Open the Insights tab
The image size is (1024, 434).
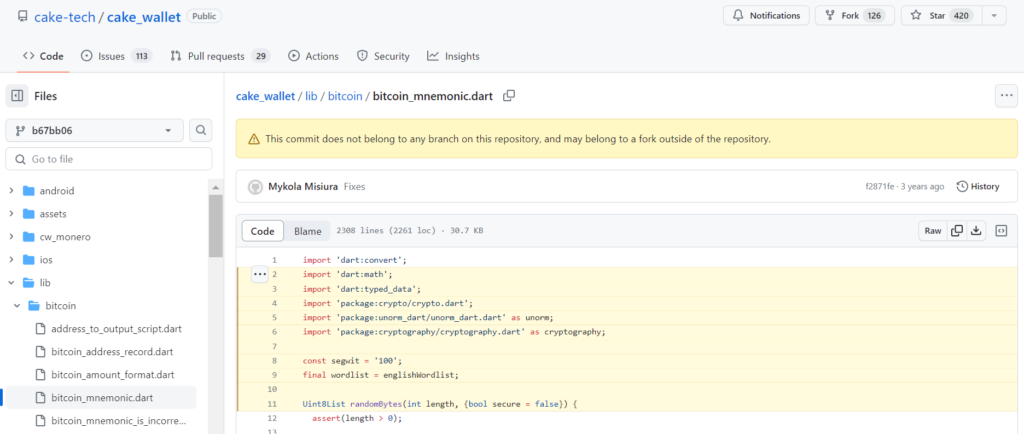(453, 56)
